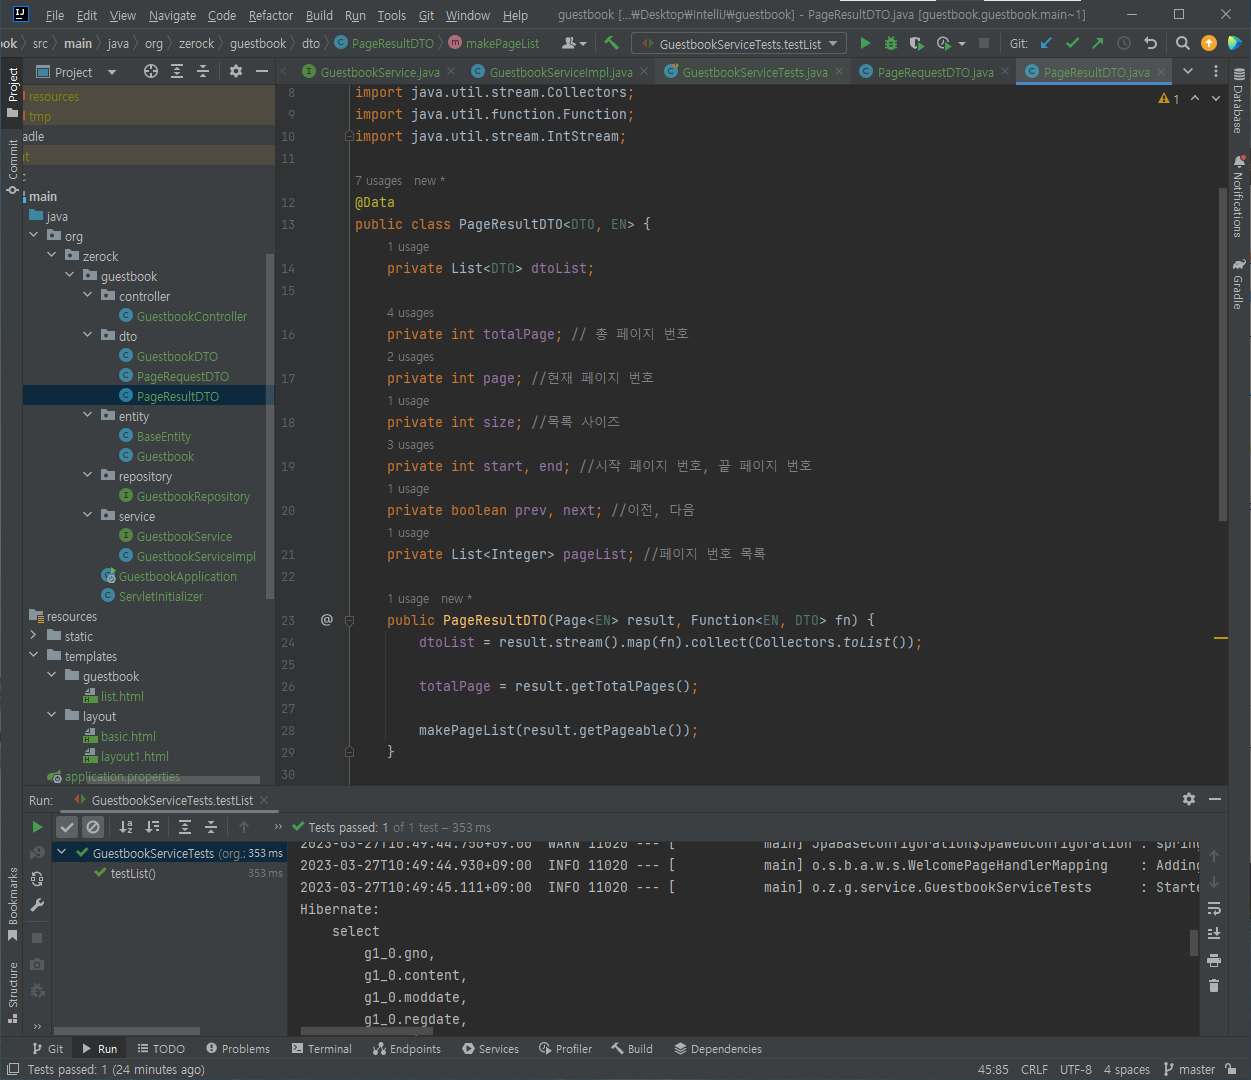The height and width of the screenshot is (1080, 1251).
Task: Show hidden editor tabs list chevron
Action: pyautogui.click(x=1188, y=71)
